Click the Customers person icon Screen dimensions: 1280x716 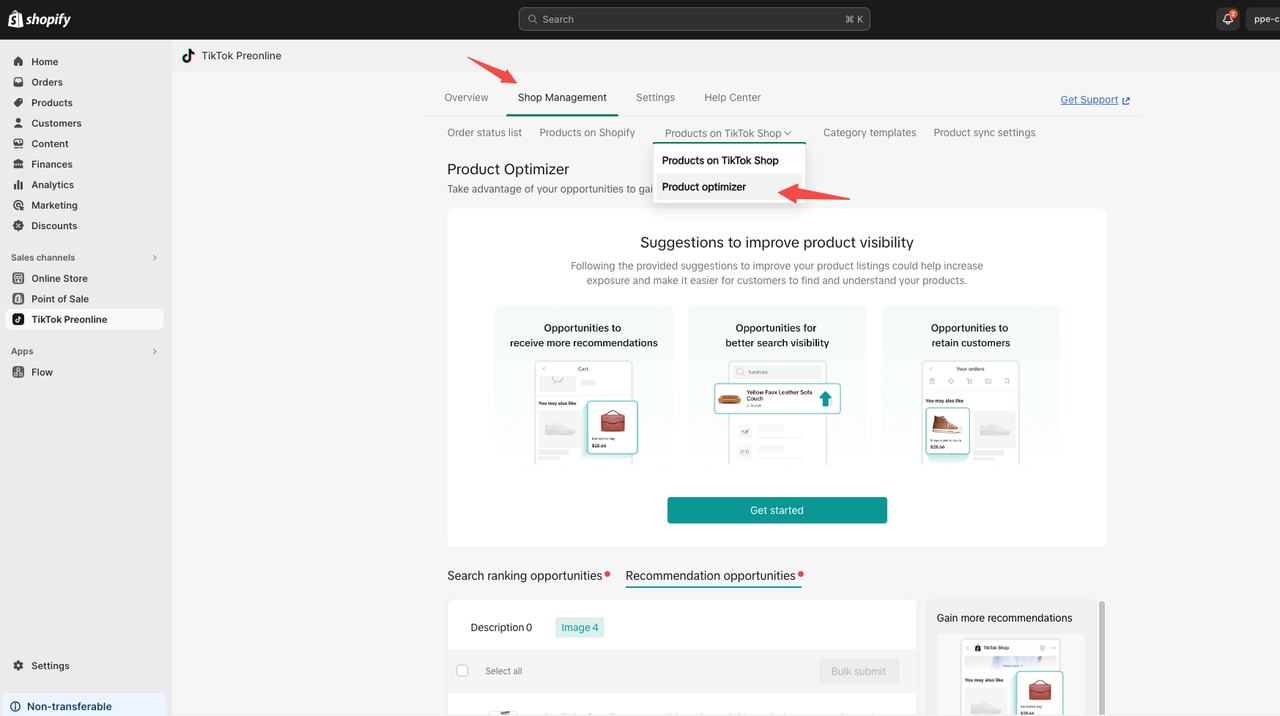(18, 123)
